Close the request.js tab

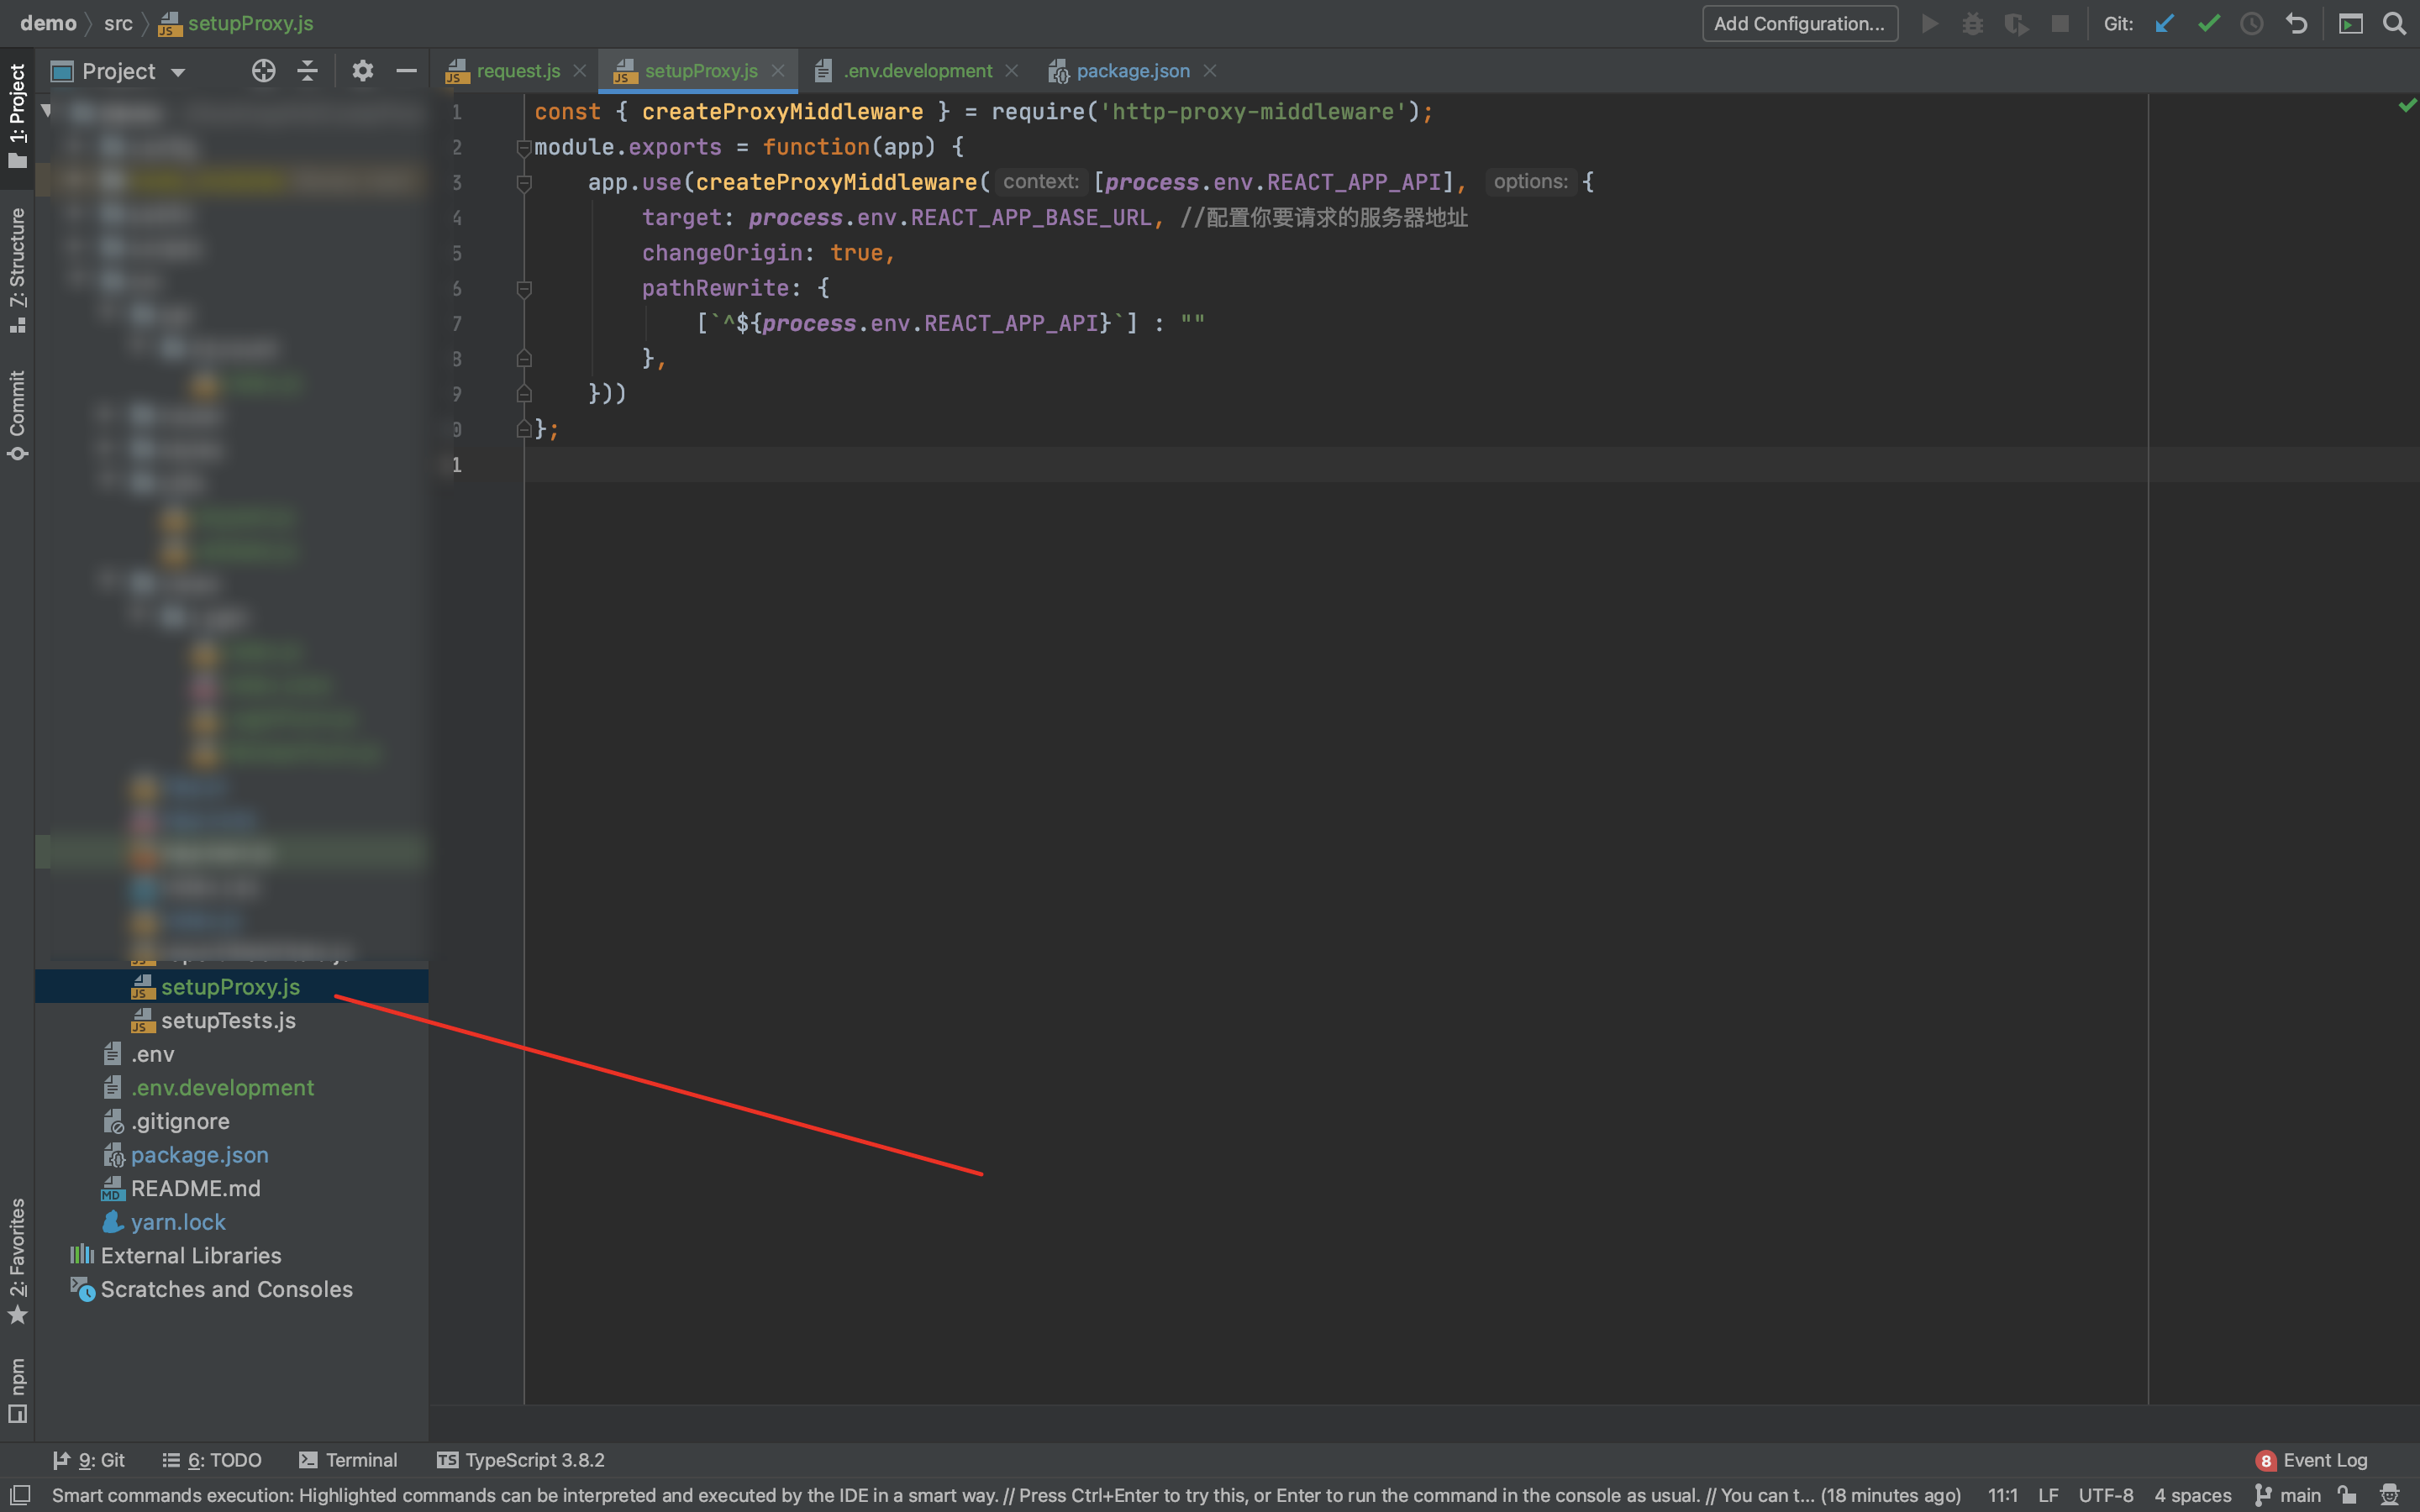tap(579, 71)
